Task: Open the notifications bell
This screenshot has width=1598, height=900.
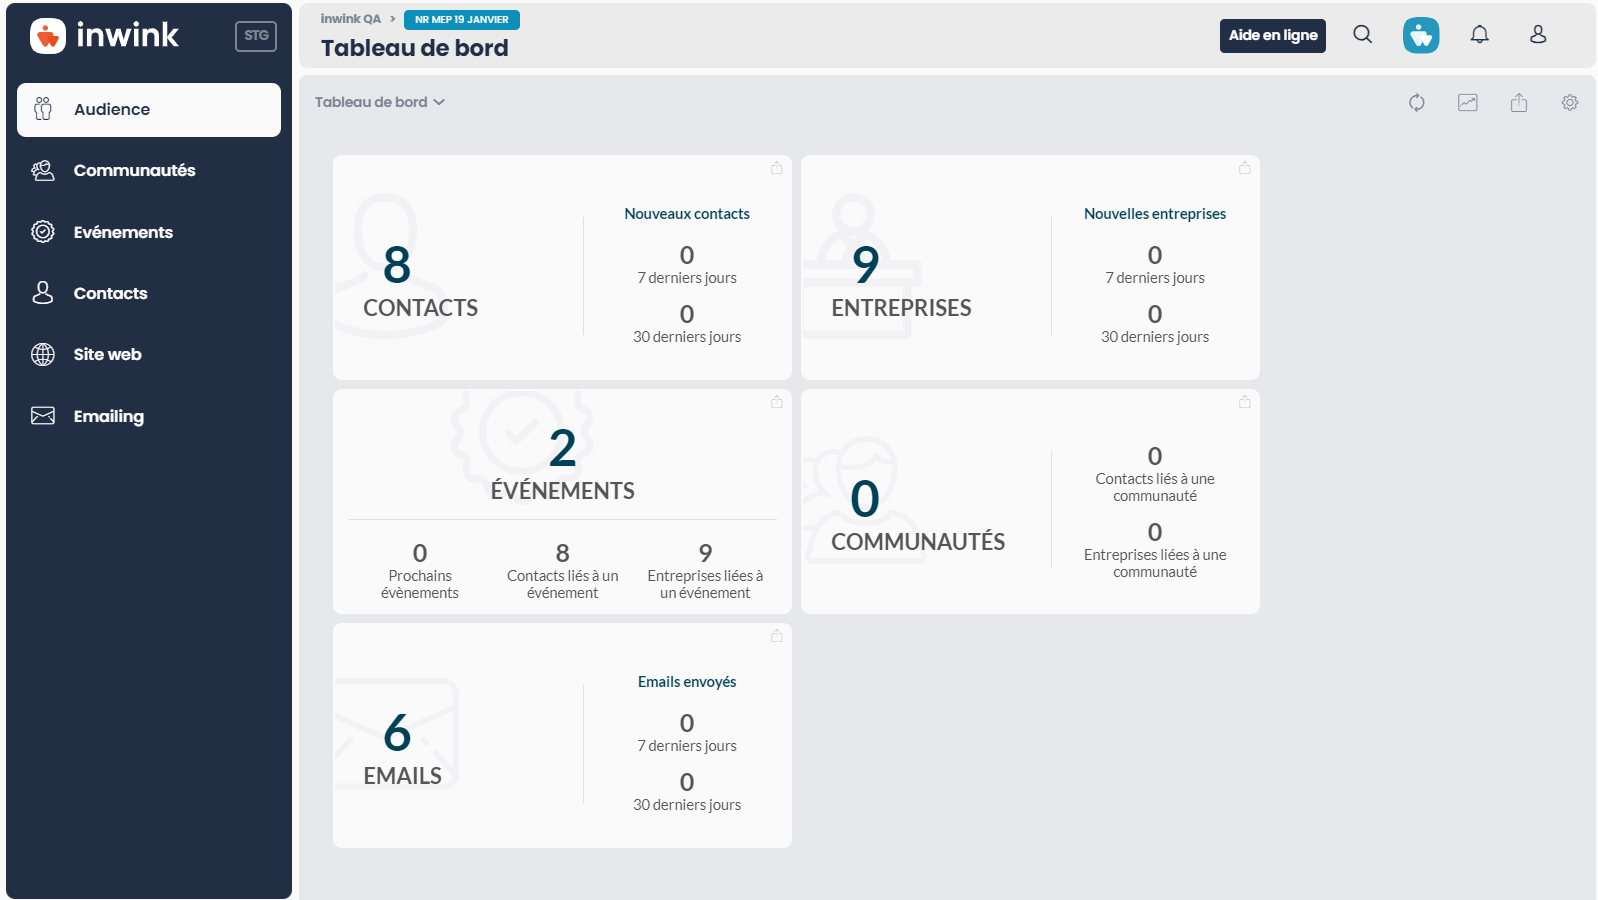Action: [1479, 35]
